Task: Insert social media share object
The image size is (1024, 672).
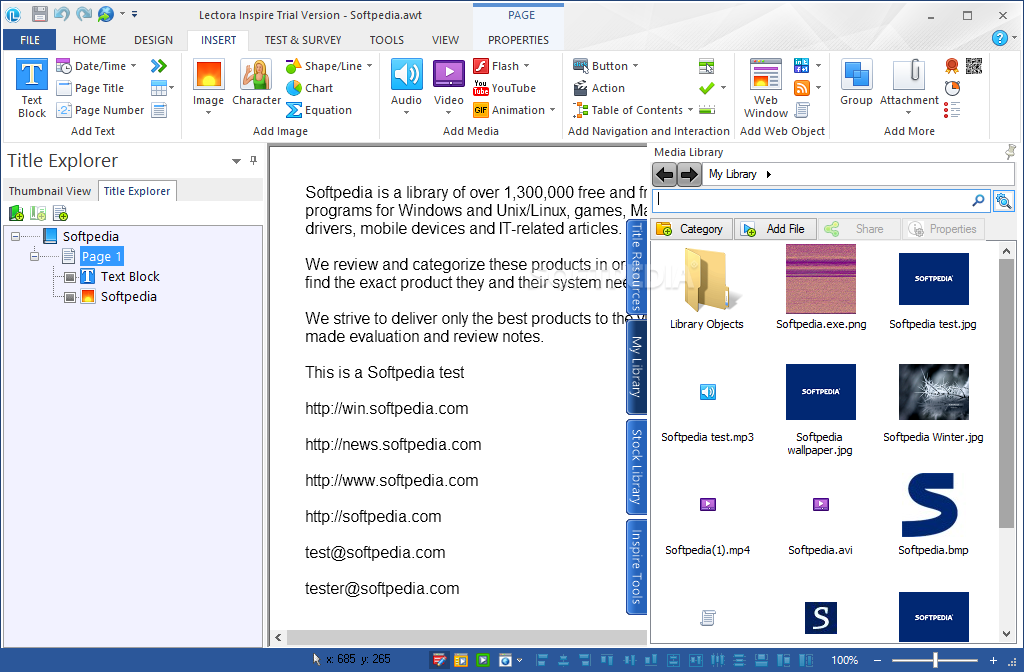Action: click(x=801, y=66)
